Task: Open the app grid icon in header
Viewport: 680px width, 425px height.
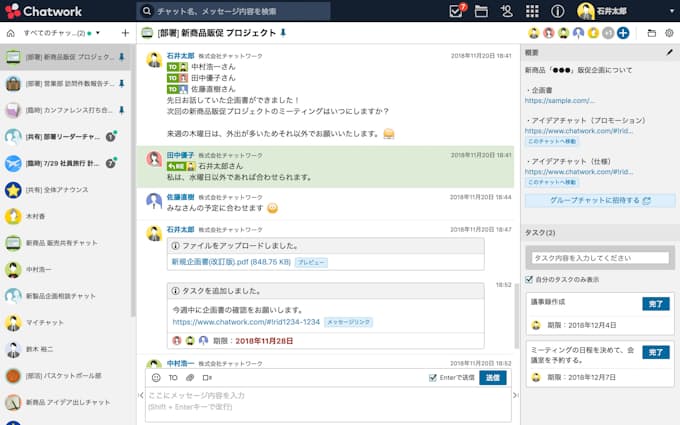Action: (533, 11)
